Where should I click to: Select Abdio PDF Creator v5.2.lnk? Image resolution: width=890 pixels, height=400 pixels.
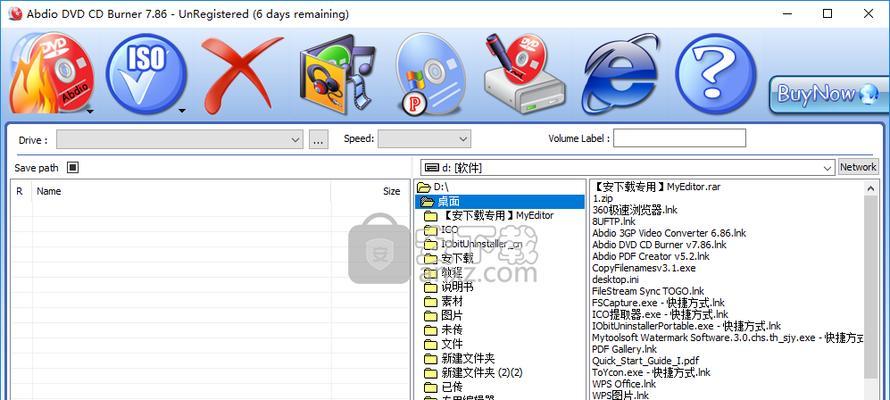[x=650, y=256]
